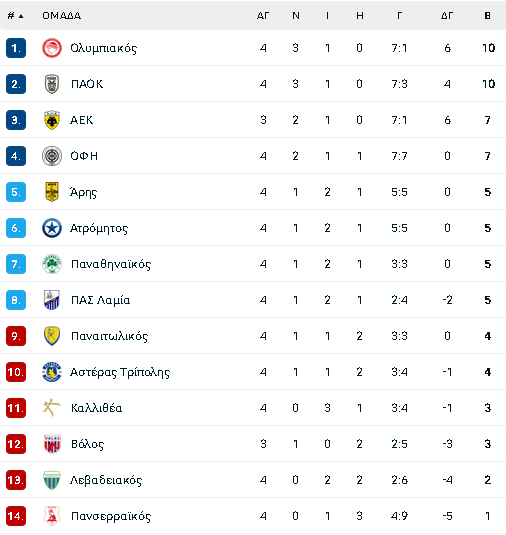The image size is (506, 535).
Task: Sort table by the # position column
Action: pos(15,16)
